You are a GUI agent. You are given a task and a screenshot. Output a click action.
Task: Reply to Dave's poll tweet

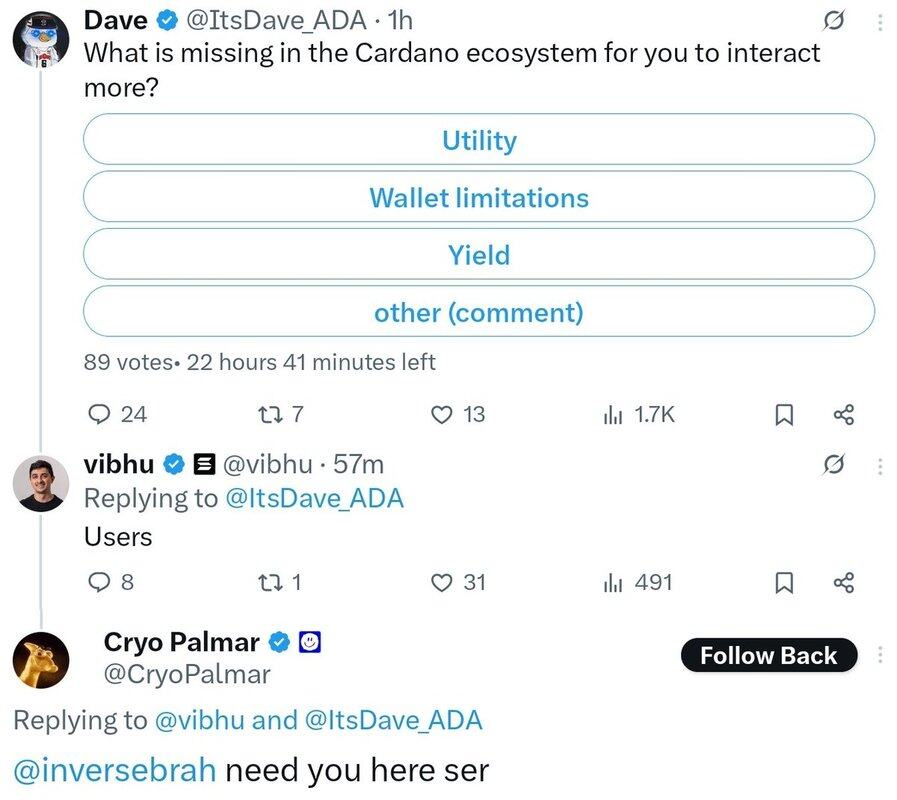tap(100, 414)
